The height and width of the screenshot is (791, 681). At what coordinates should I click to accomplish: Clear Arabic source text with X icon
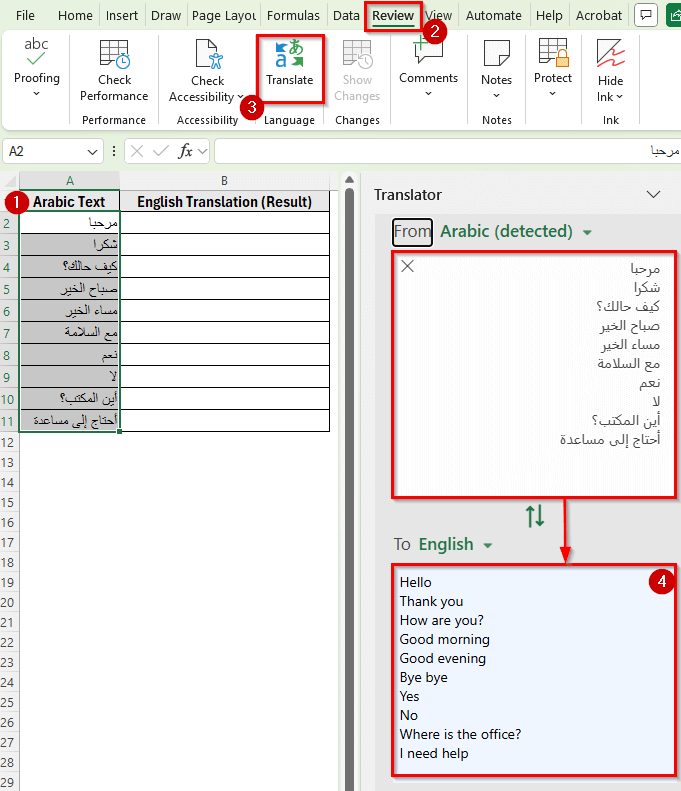408,266
